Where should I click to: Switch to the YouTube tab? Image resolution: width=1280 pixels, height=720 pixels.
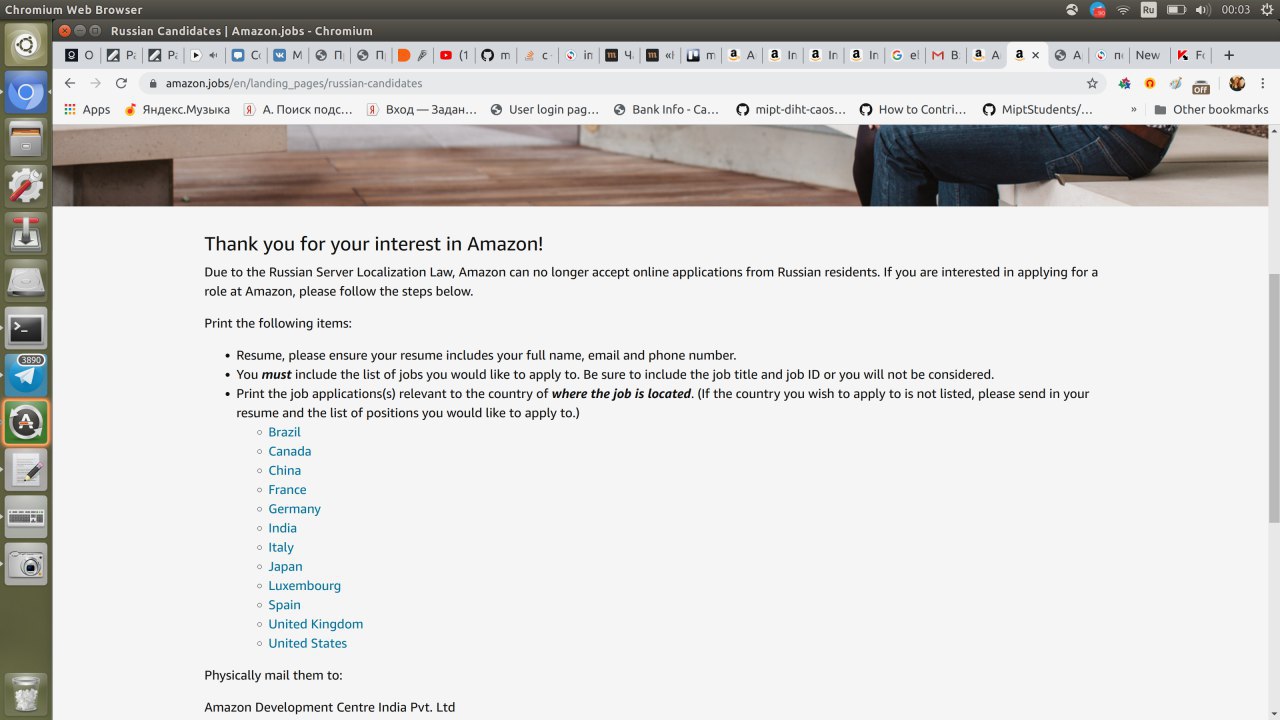[x=454, y=55]
